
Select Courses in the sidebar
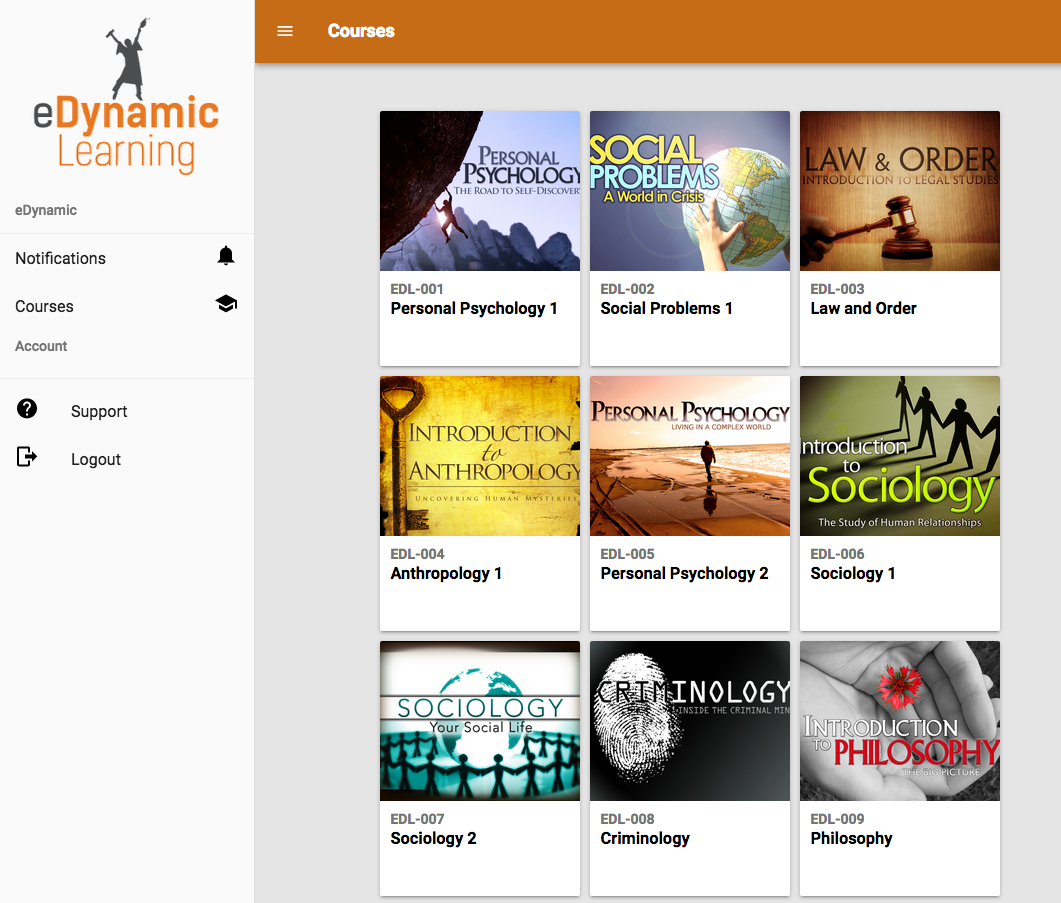[x=44, y=306]
